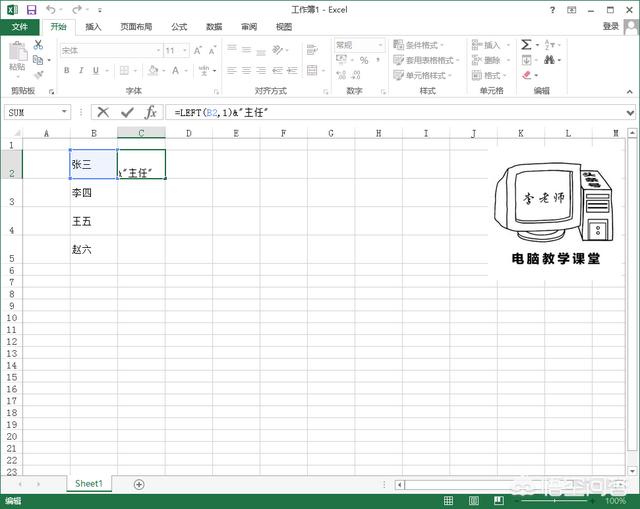Click the Cut scissors icon

pos(38,45)
